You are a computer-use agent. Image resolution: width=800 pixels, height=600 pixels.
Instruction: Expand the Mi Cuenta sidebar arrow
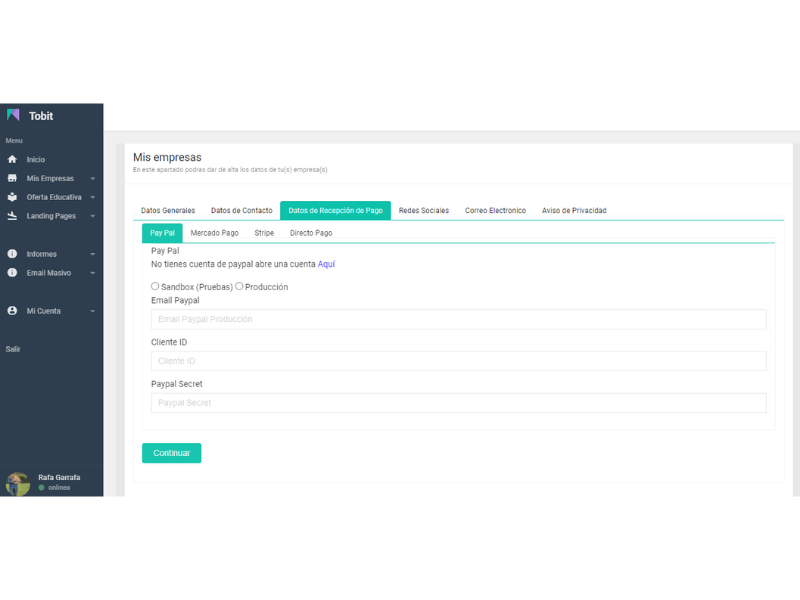93,312
